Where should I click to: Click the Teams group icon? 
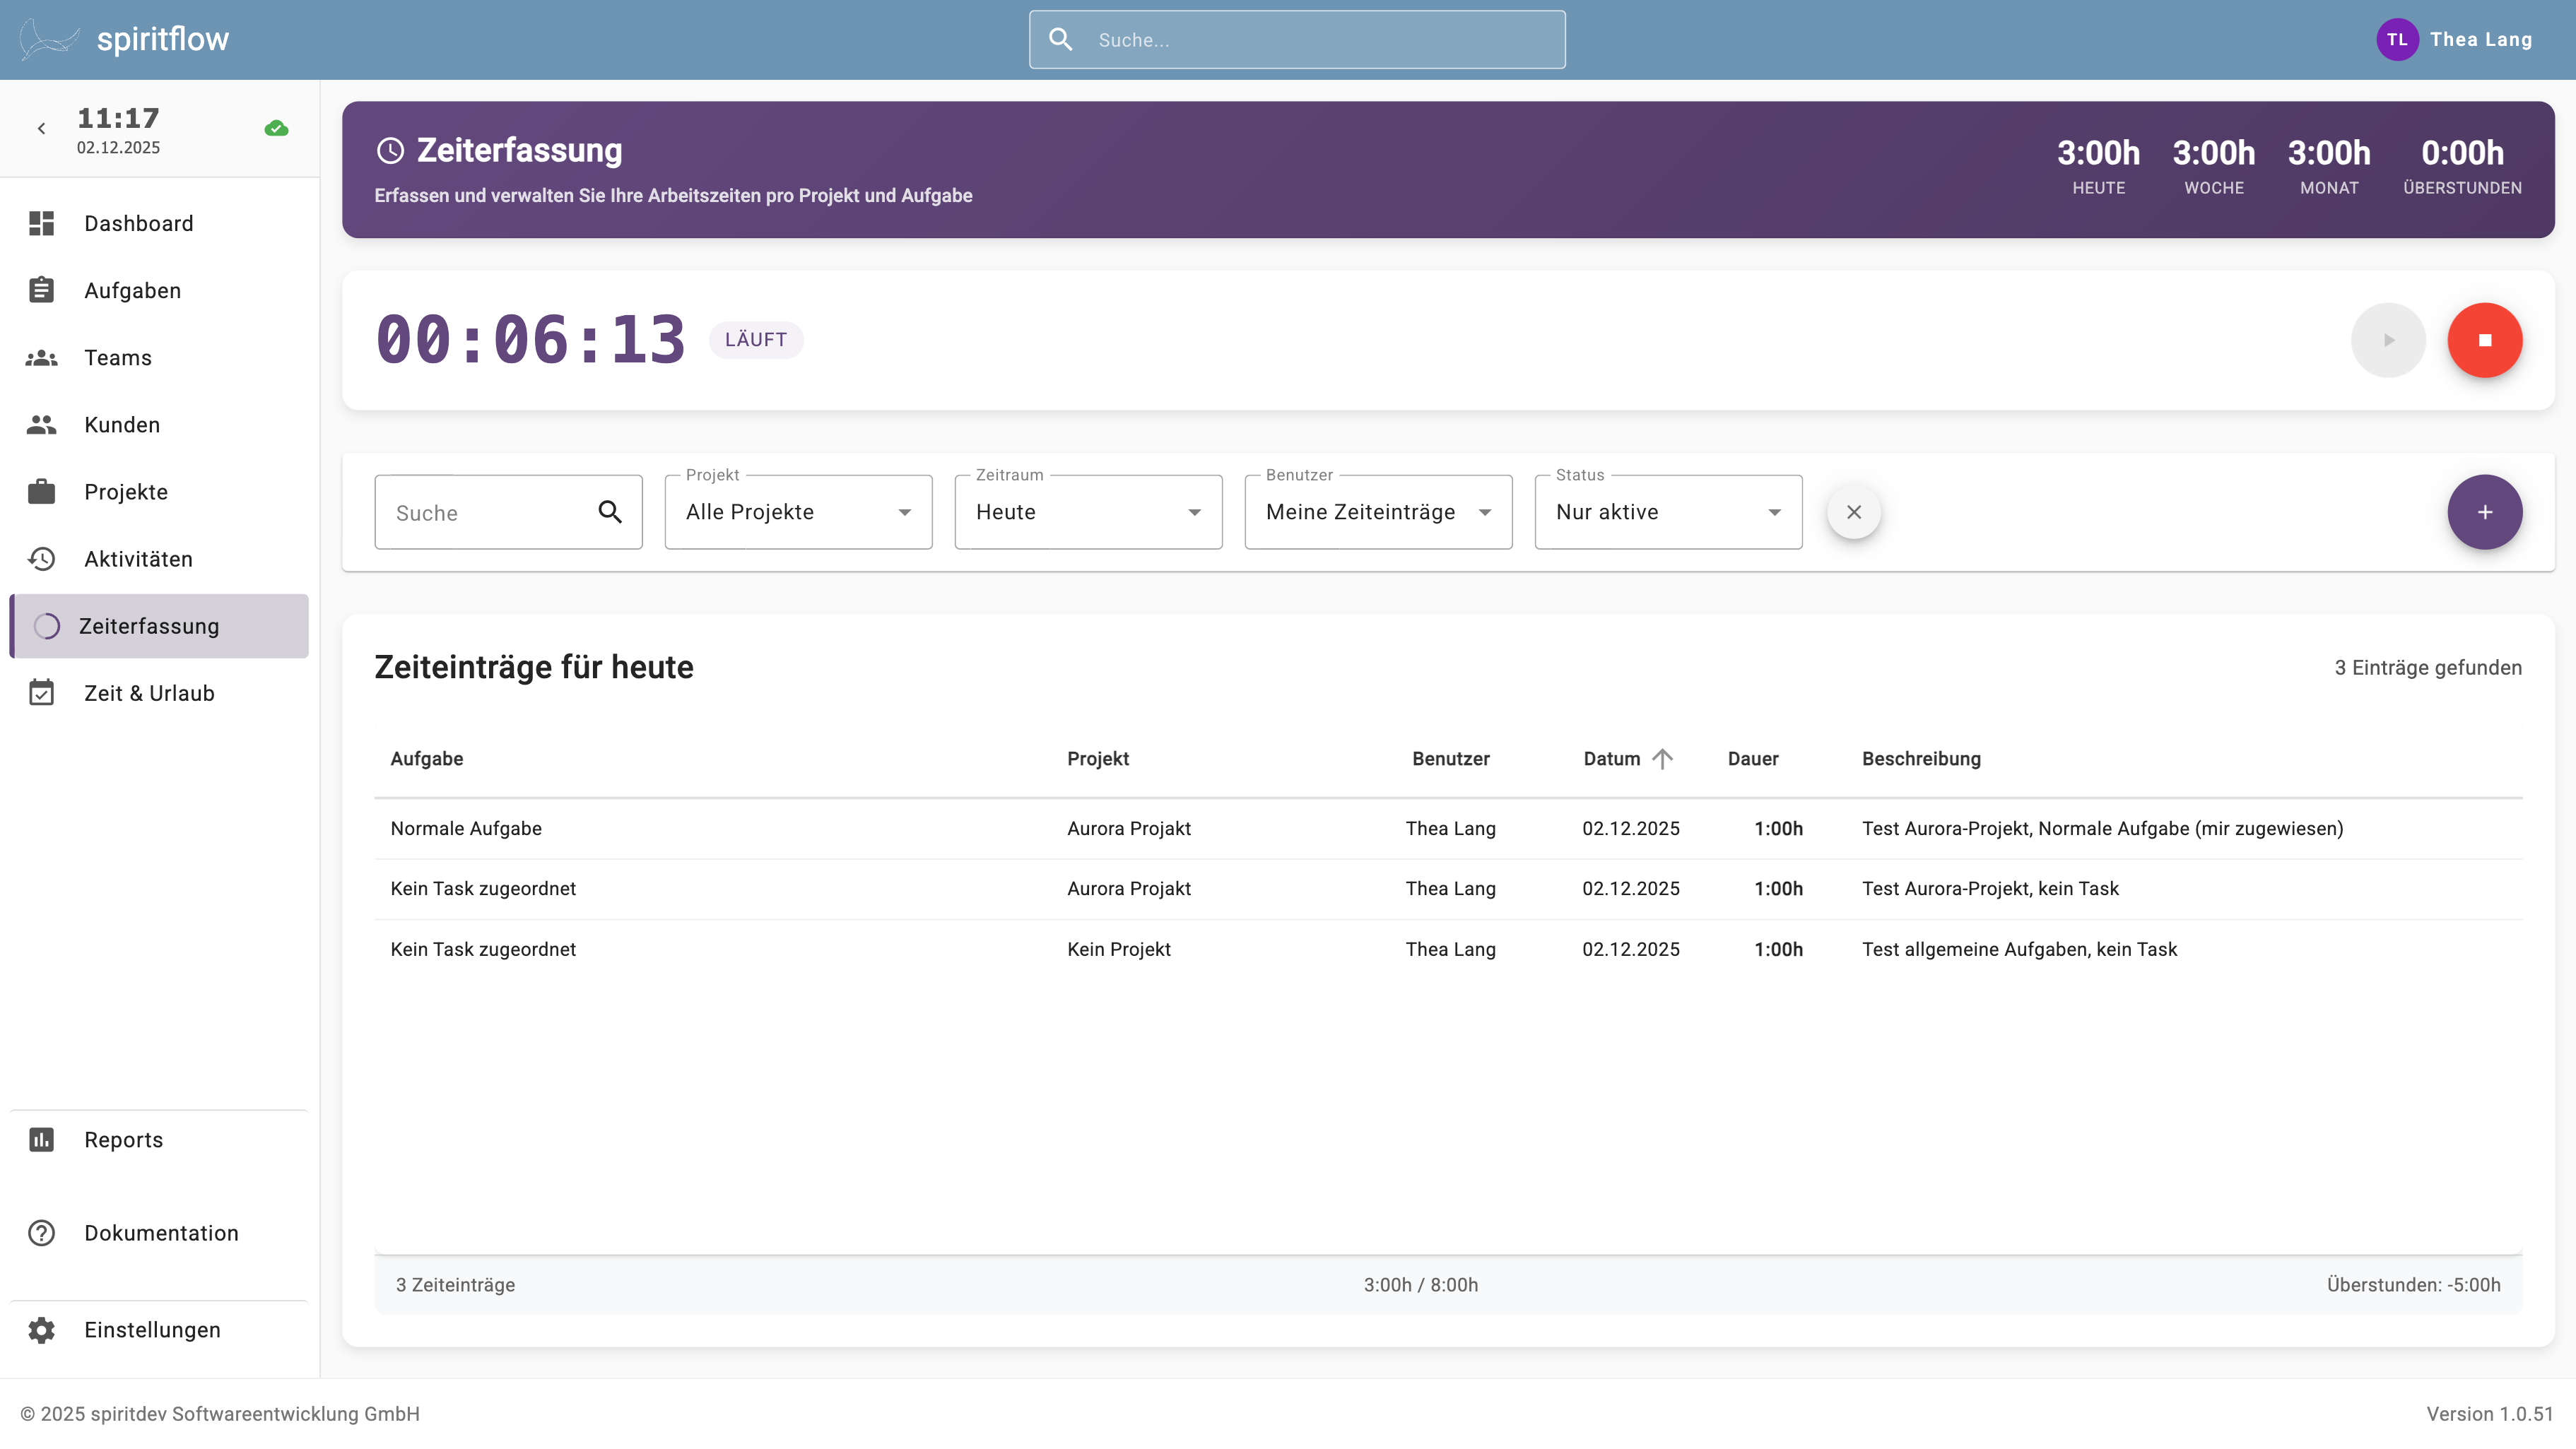pos(41,357)
